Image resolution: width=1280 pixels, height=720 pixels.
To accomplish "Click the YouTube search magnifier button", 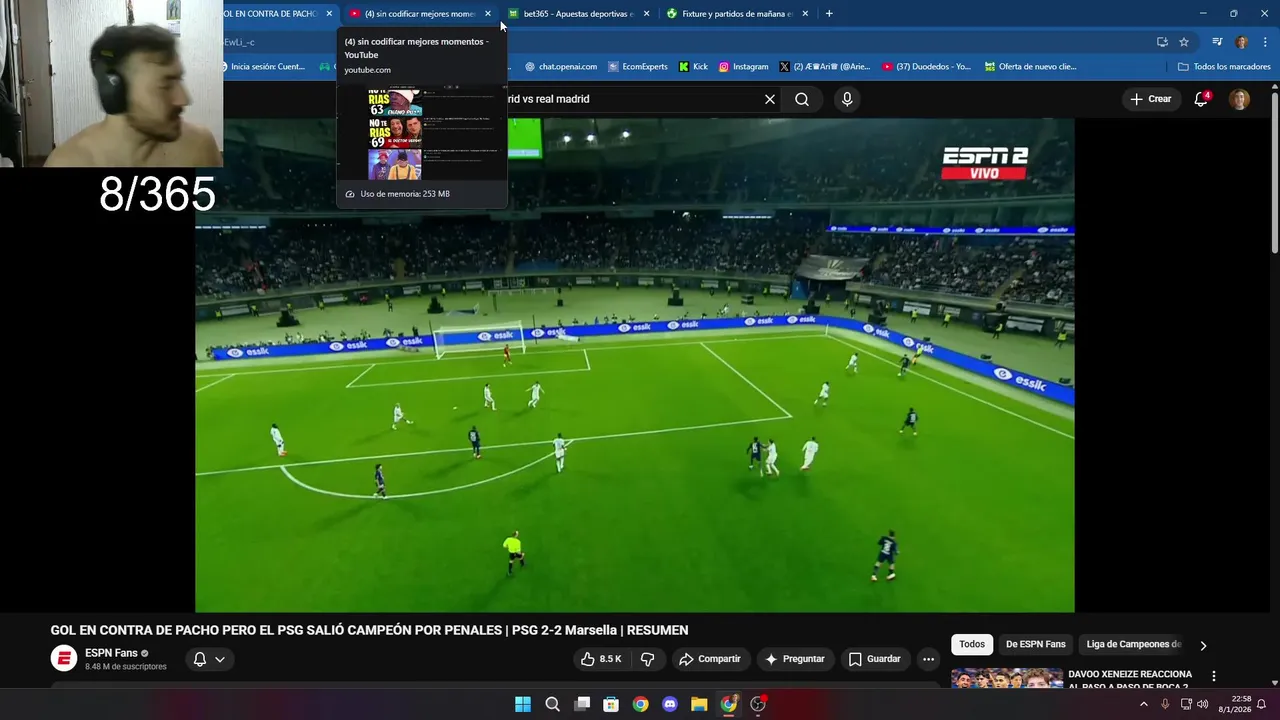I will (x=802, y=99).
